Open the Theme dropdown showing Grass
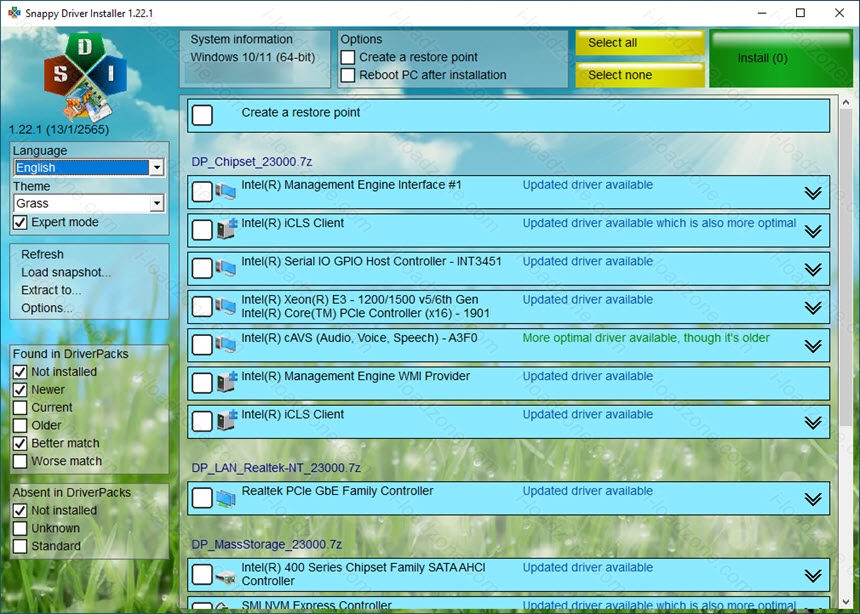The image size is (860, 614). click(88, 203)
